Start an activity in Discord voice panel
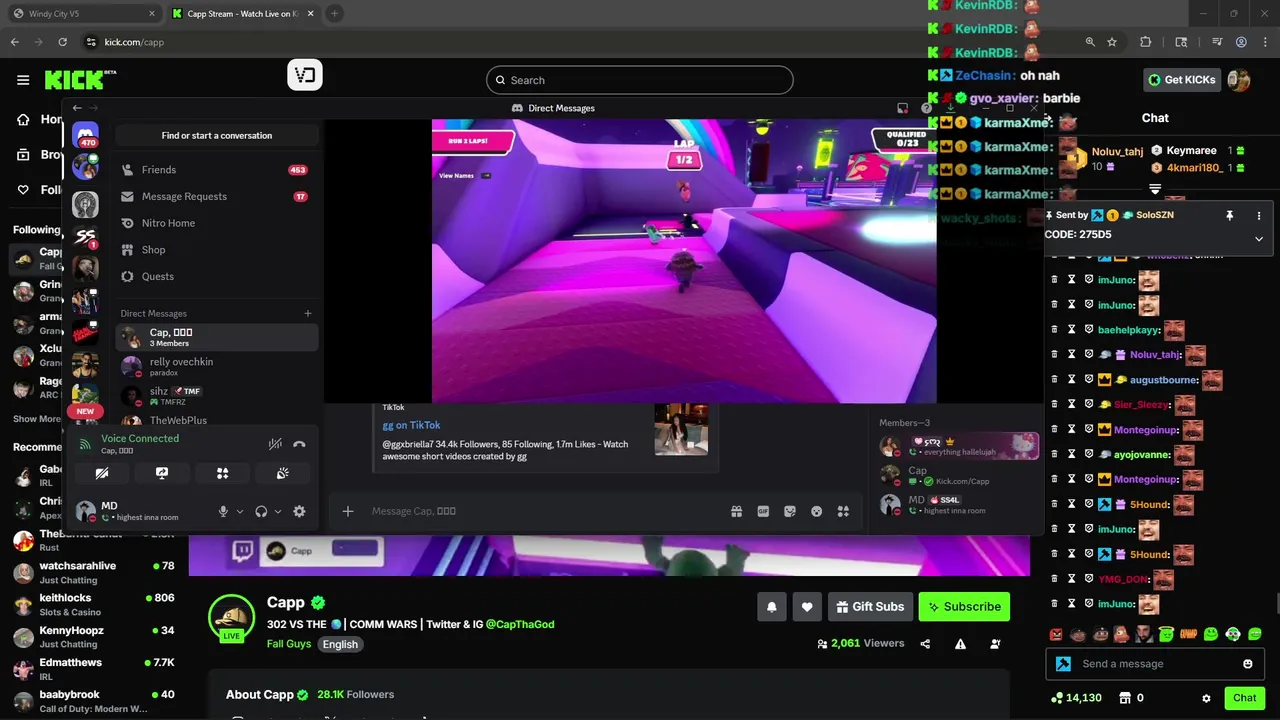 point(223,473)
